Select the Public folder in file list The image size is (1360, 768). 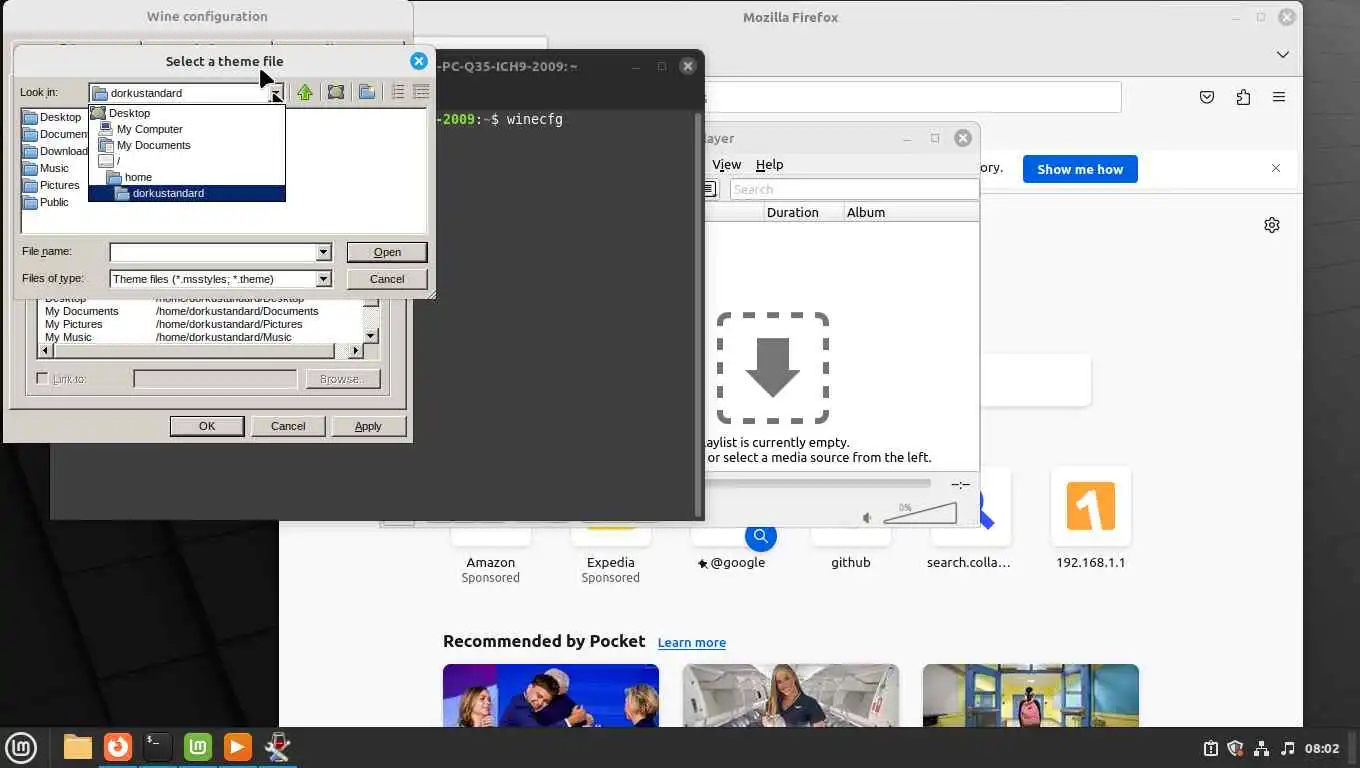(x=46, y=202)
